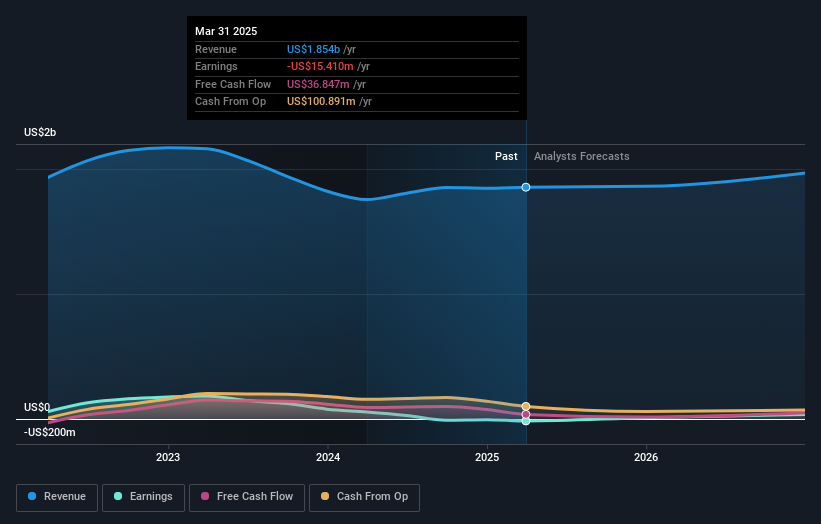Viewport: 821px width, 524px height.
Task: Click the US$2b y-axis label
Action: pyautogui.click(x=40, y=132)
